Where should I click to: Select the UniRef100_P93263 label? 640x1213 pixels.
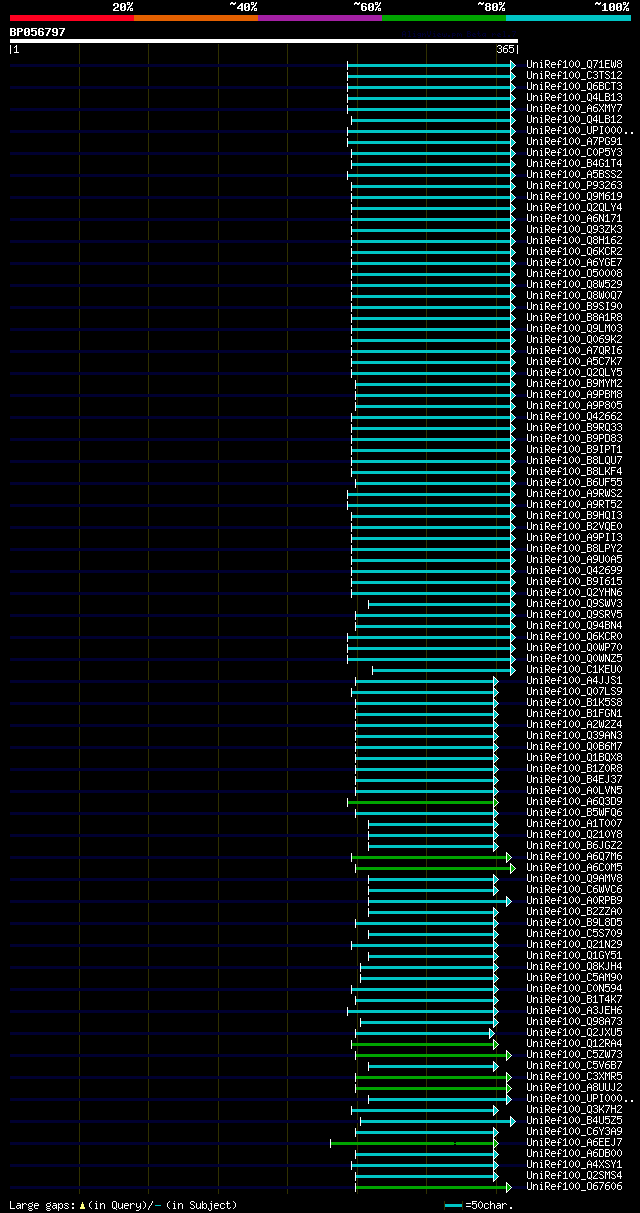[574, 185]
